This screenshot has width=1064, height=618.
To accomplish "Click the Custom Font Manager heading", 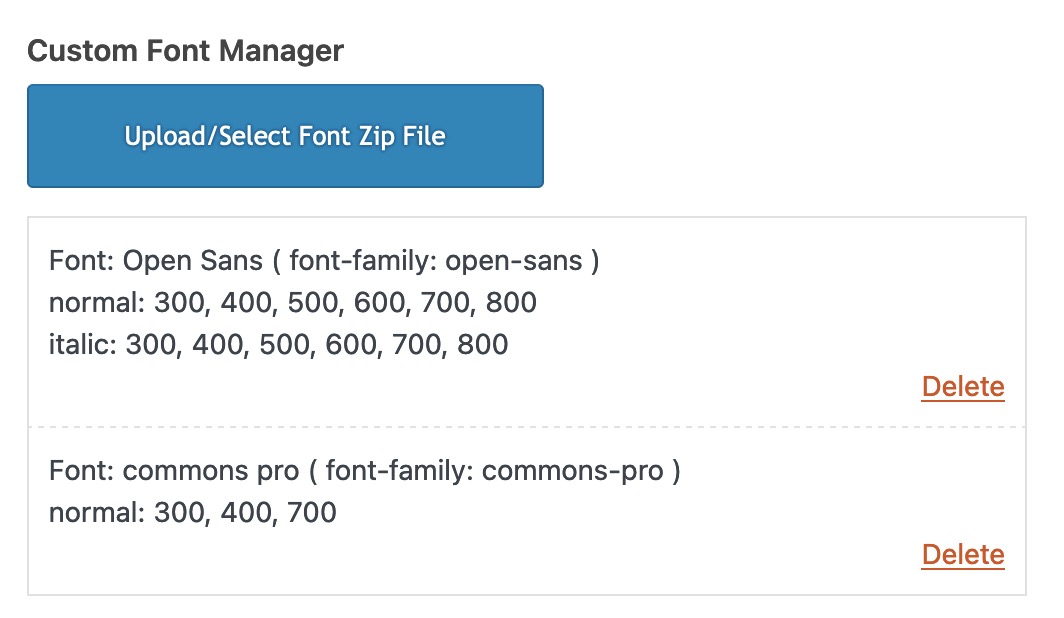I will [185, 51].
